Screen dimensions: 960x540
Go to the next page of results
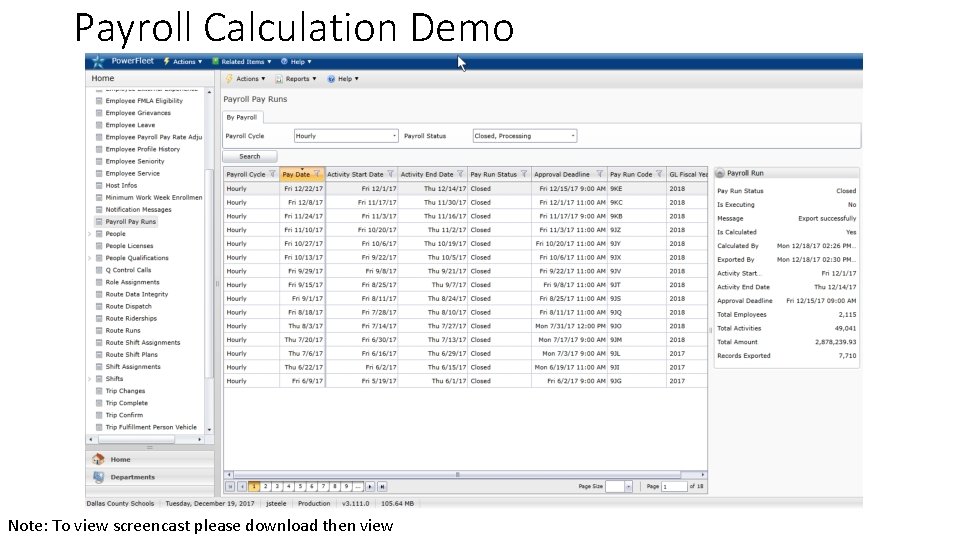click(x=370, y=487)
